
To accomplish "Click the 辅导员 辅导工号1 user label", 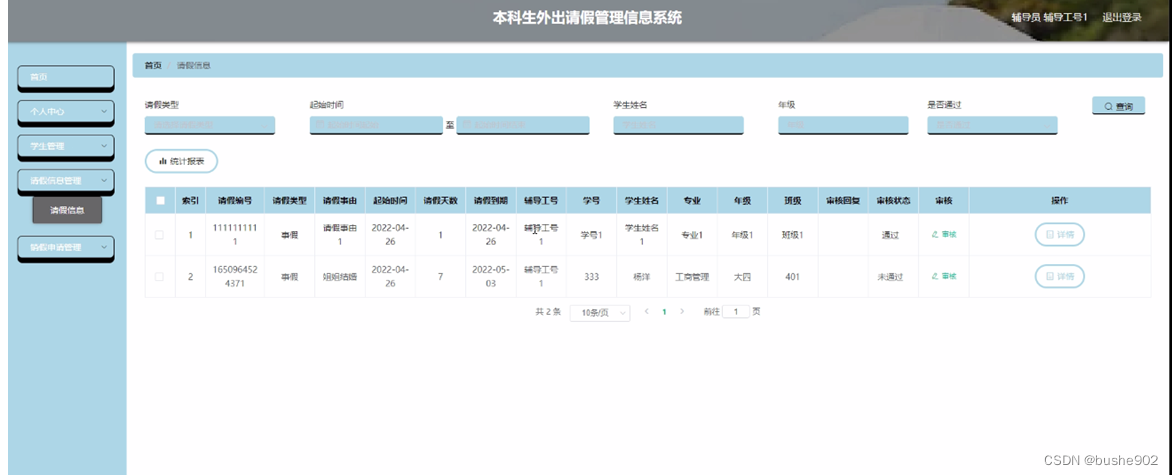I will pyautogui.click(x=1049, y=17).
